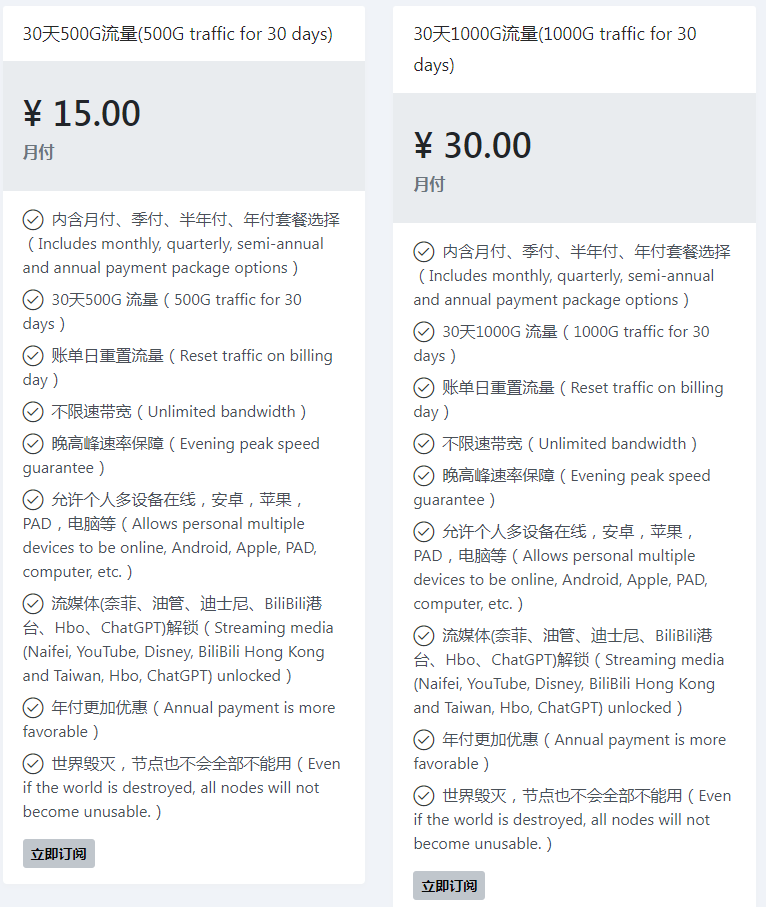
Task: Click the check icon beside 不限速带宽 in 1000G plan
Action: point(424,444)
